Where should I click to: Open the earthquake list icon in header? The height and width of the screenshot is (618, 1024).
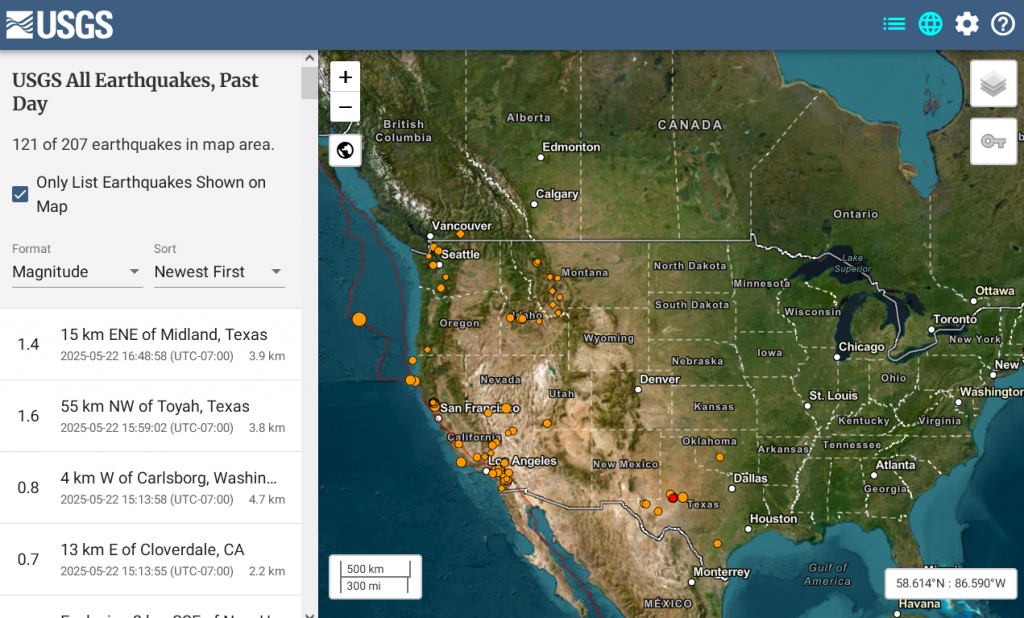894,24
